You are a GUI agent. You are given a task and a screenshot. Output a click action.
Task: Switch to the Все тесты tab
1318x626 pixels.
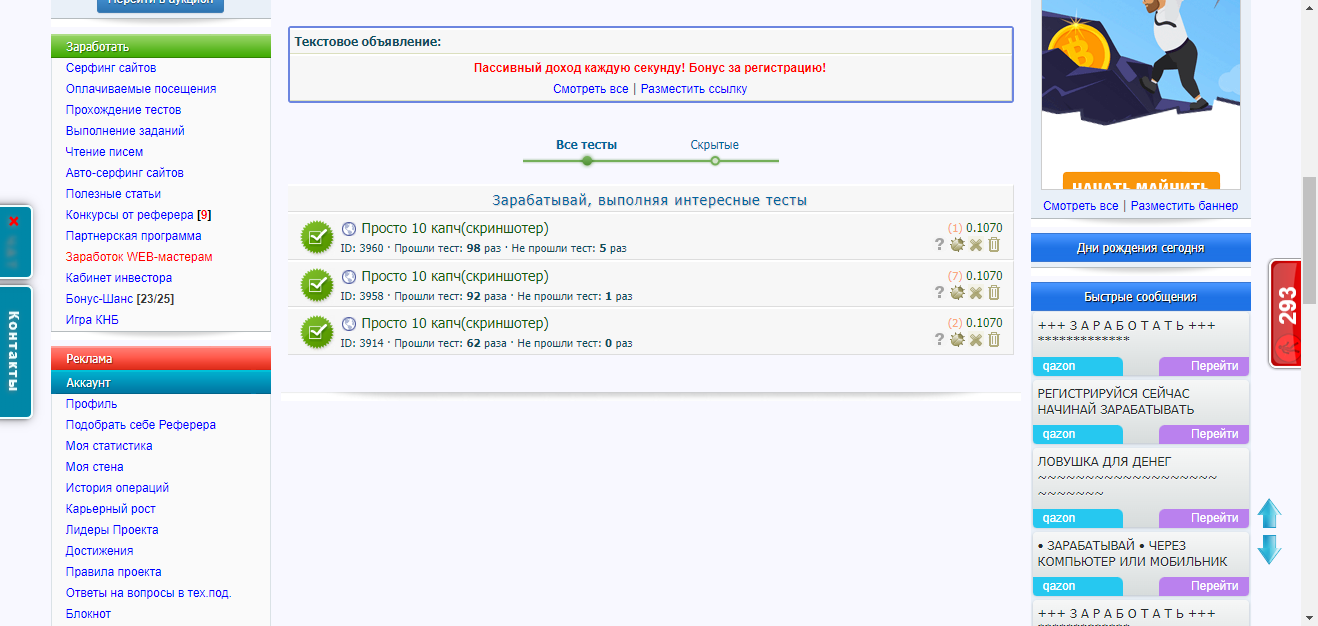(x=586, y=145)
